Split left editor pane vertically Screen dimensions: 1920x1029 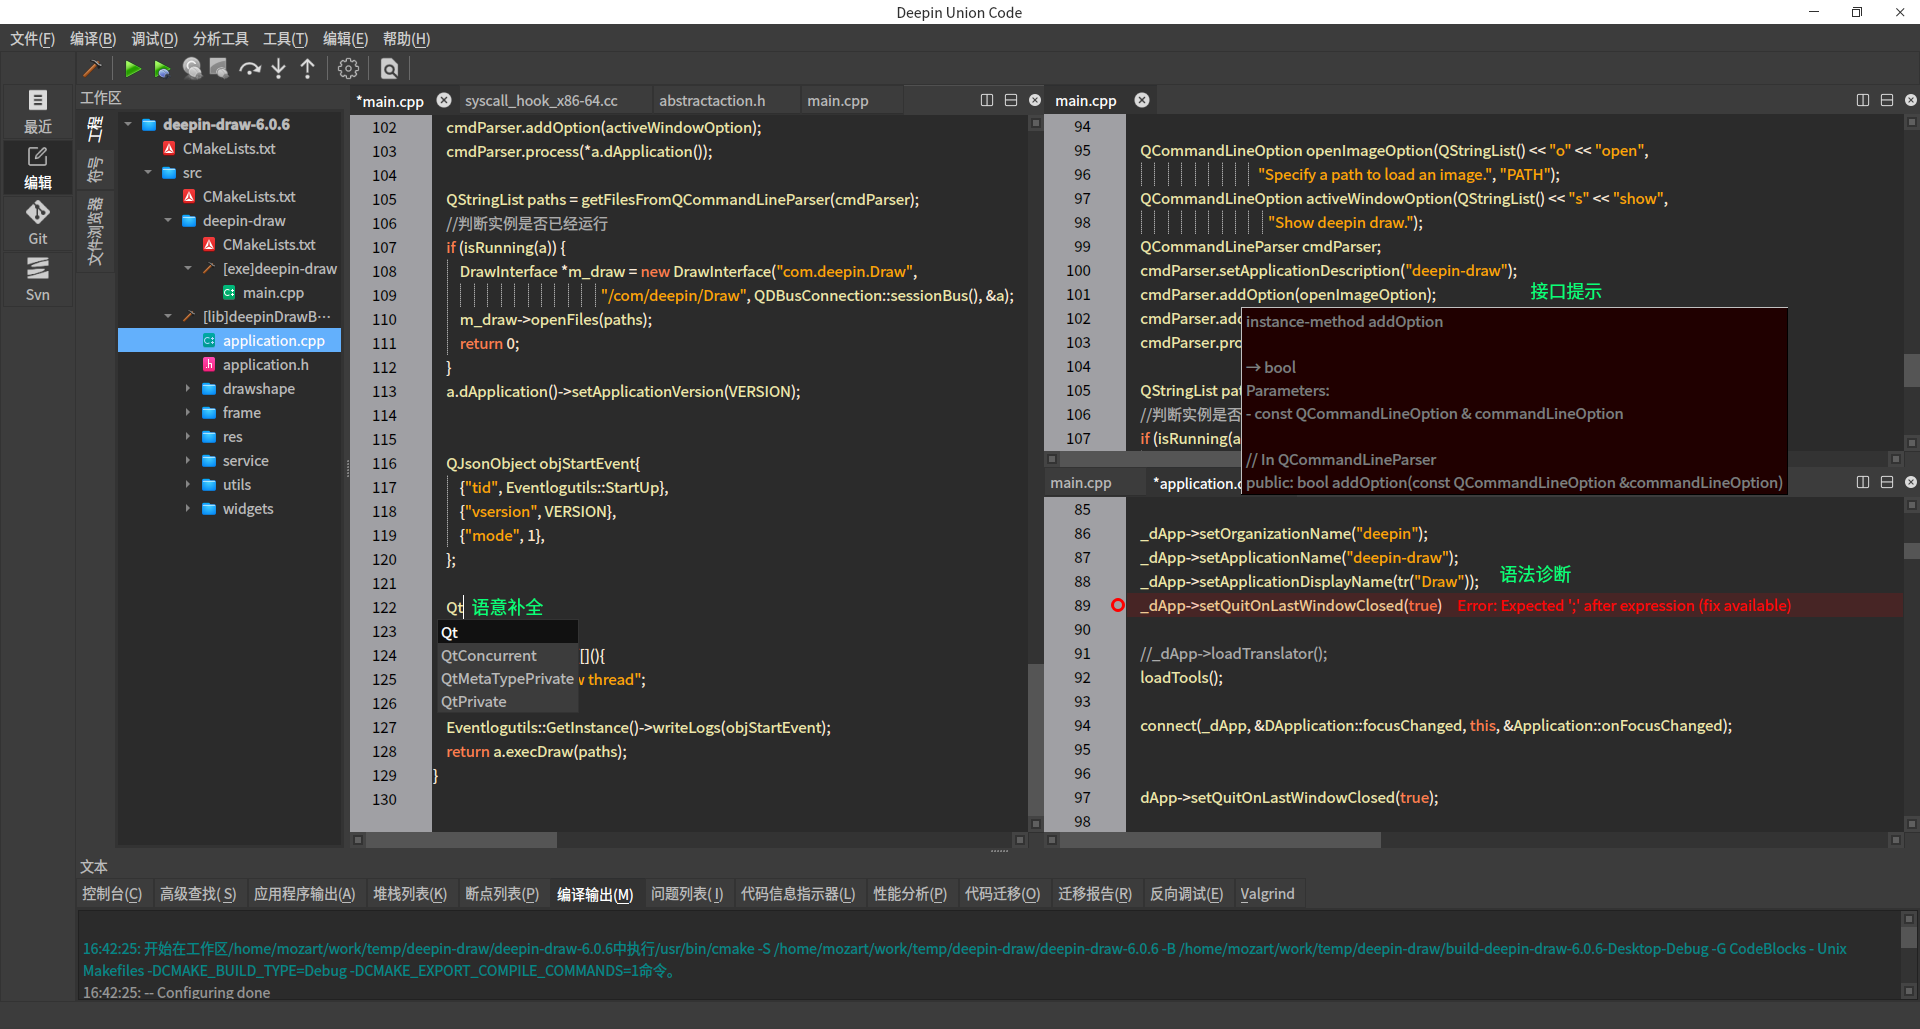[x=987, y=100]
